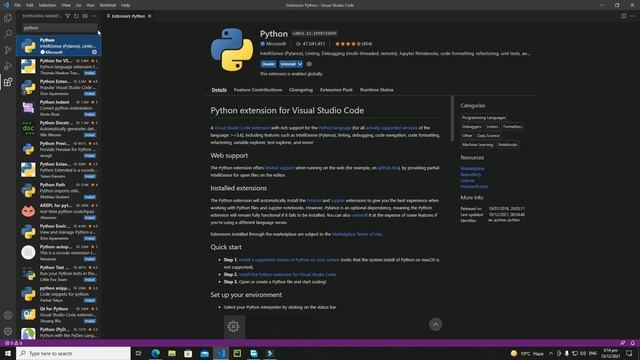Viewport: 640px width, 360px height.
Task: Select the Extensions view icon
Action: [x=8, y=82]
